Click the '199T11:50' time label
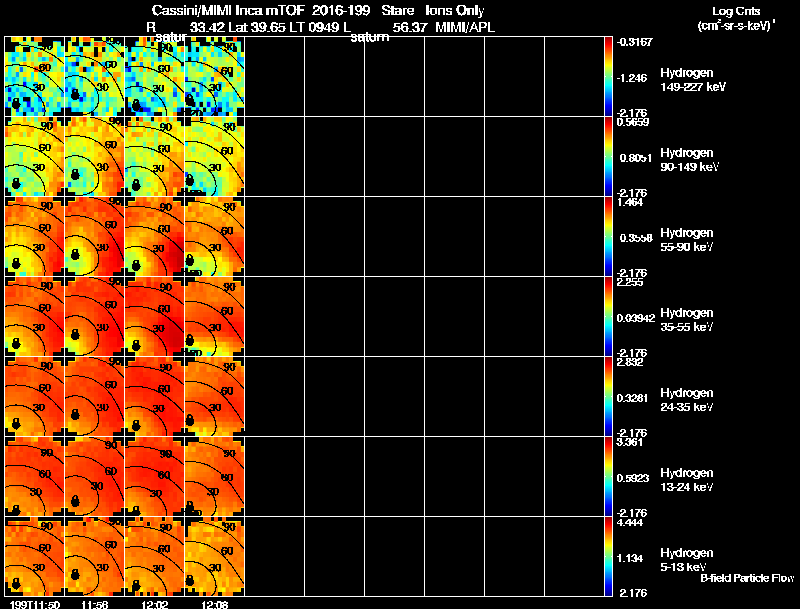This screenshot has height=609, width=800. click(34, 604)
